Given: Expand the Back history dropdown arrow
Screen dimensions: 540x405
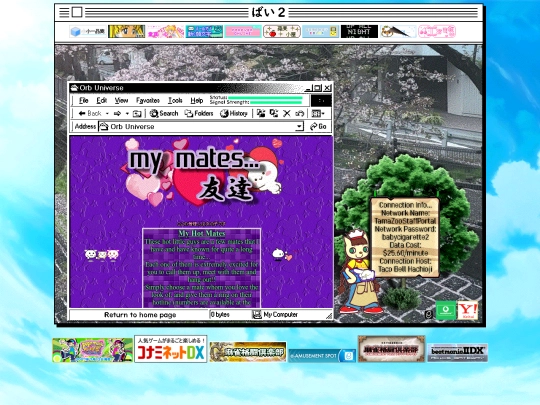Looking at the screenshot, I should click(107, 113).
